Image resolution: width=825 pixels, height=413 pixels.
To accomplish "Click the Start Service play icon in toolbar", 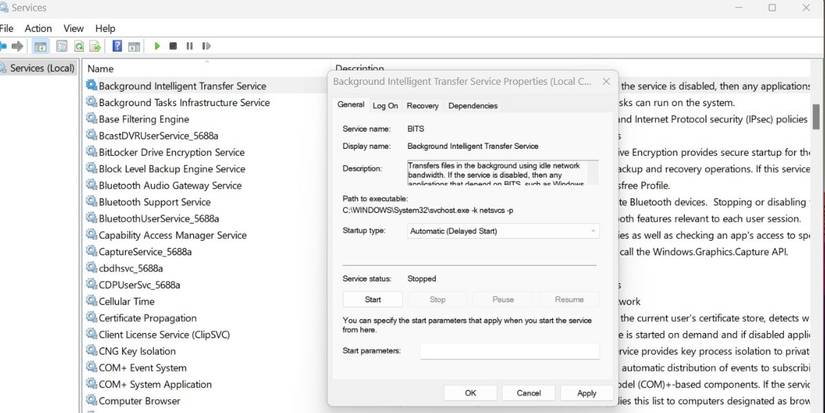I will (x=157, y=46).
